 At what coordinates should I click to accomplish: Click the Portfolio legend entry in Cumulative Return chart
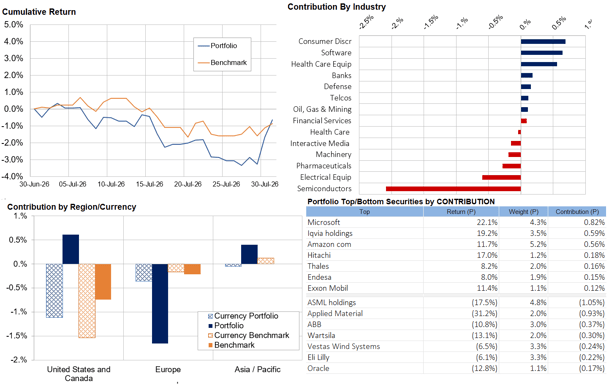218,46
